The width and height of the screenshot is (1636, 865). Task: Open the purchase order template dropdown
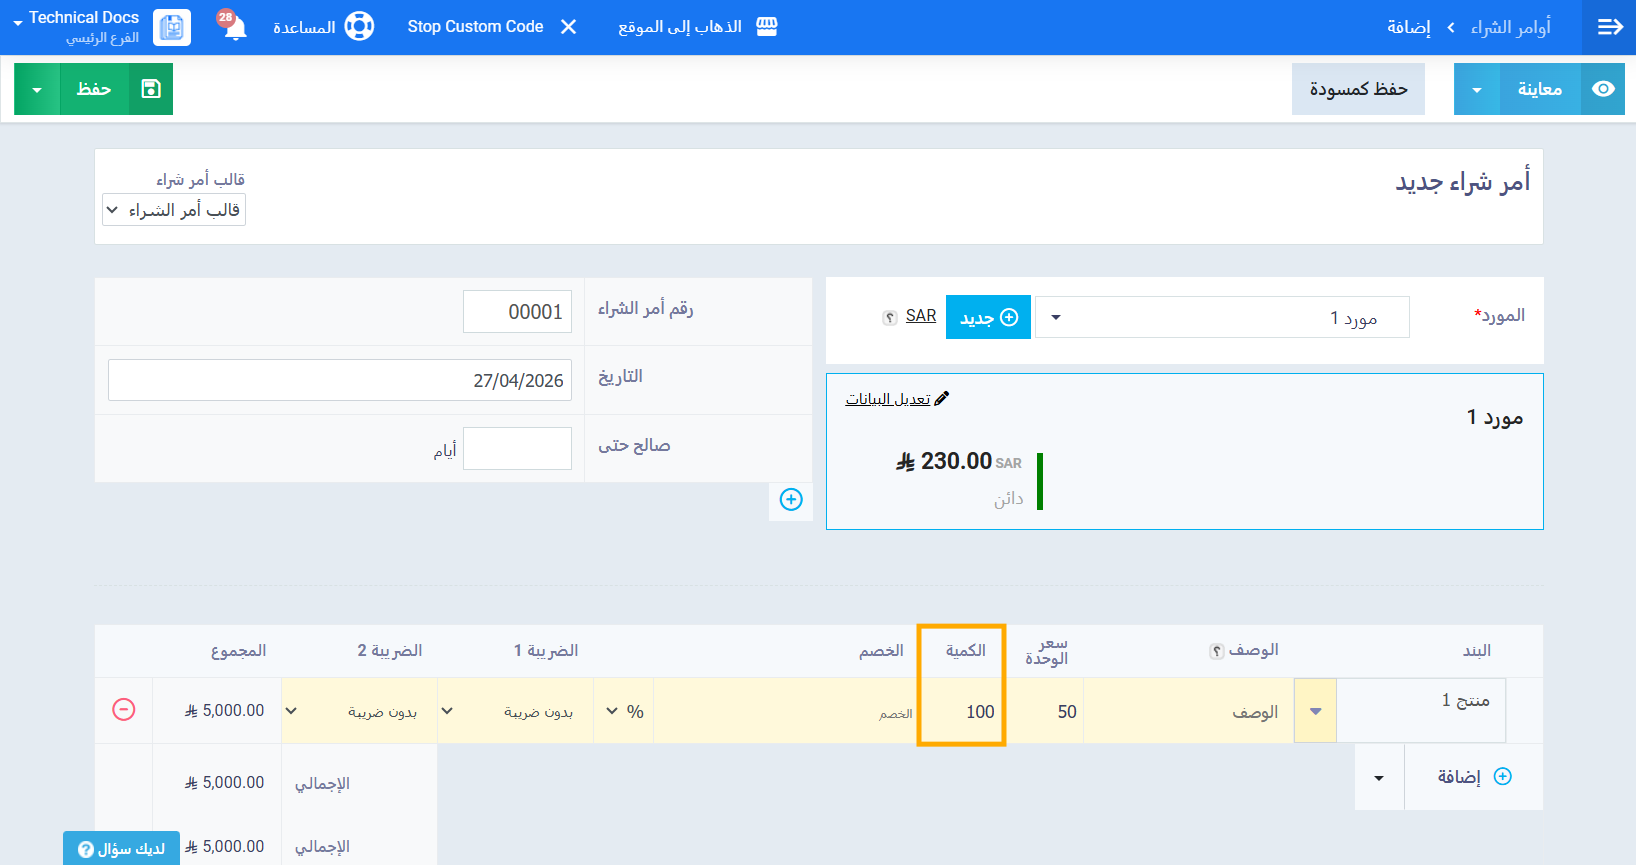tap(174, 210)
